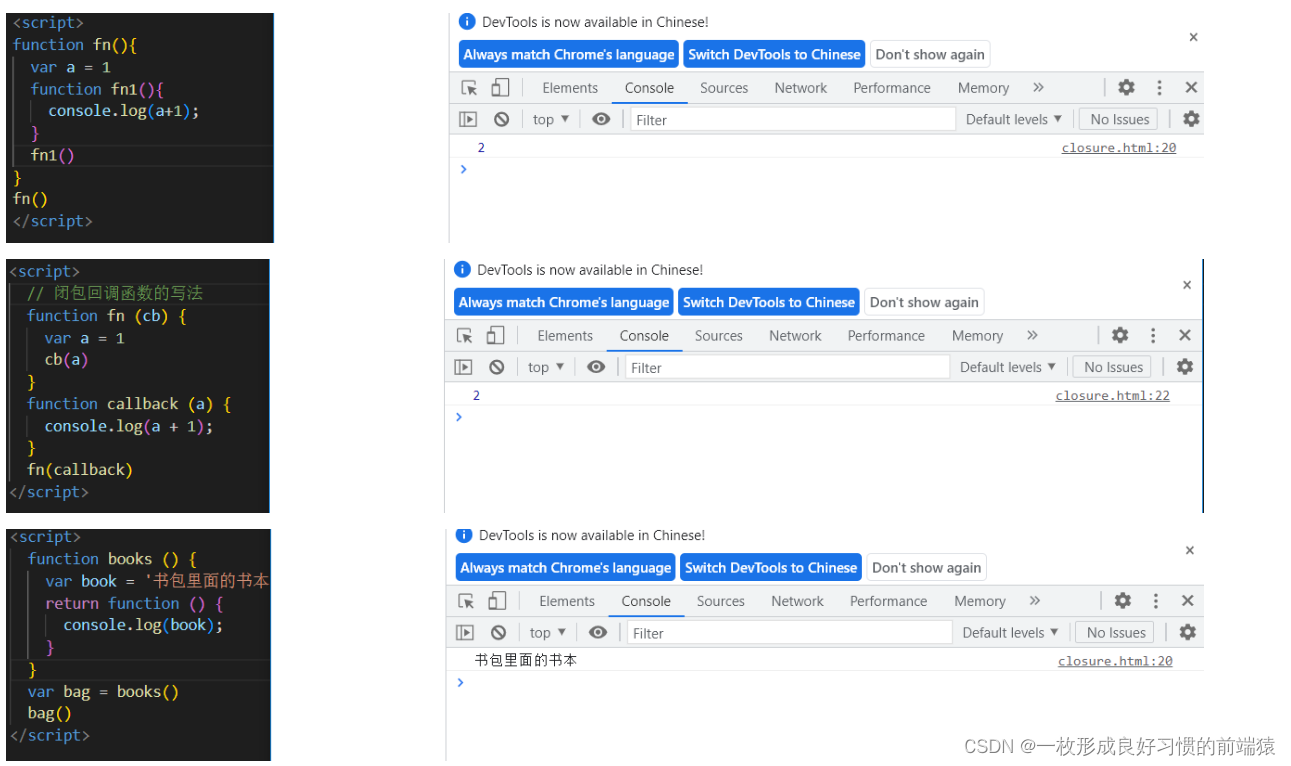Image resolution: width=1291 pixels, height=766 pixels.
Task: Open top context dropdown in bottom panel
Action: coord(548,632)
